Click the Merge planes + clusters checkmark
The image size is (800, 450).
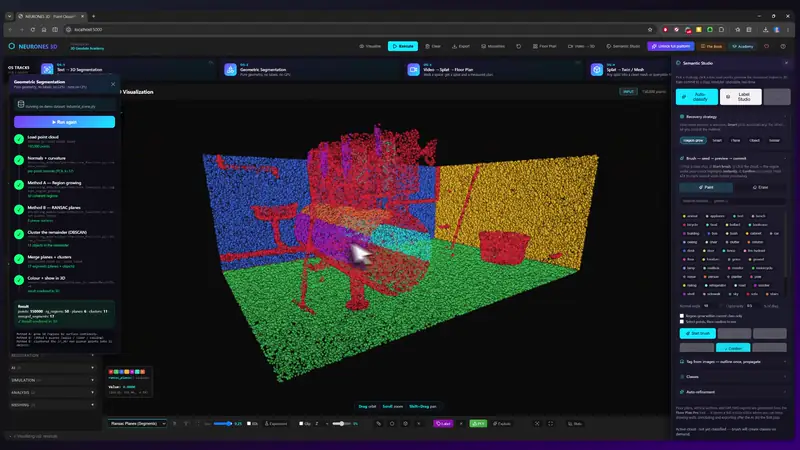[19, 259]
